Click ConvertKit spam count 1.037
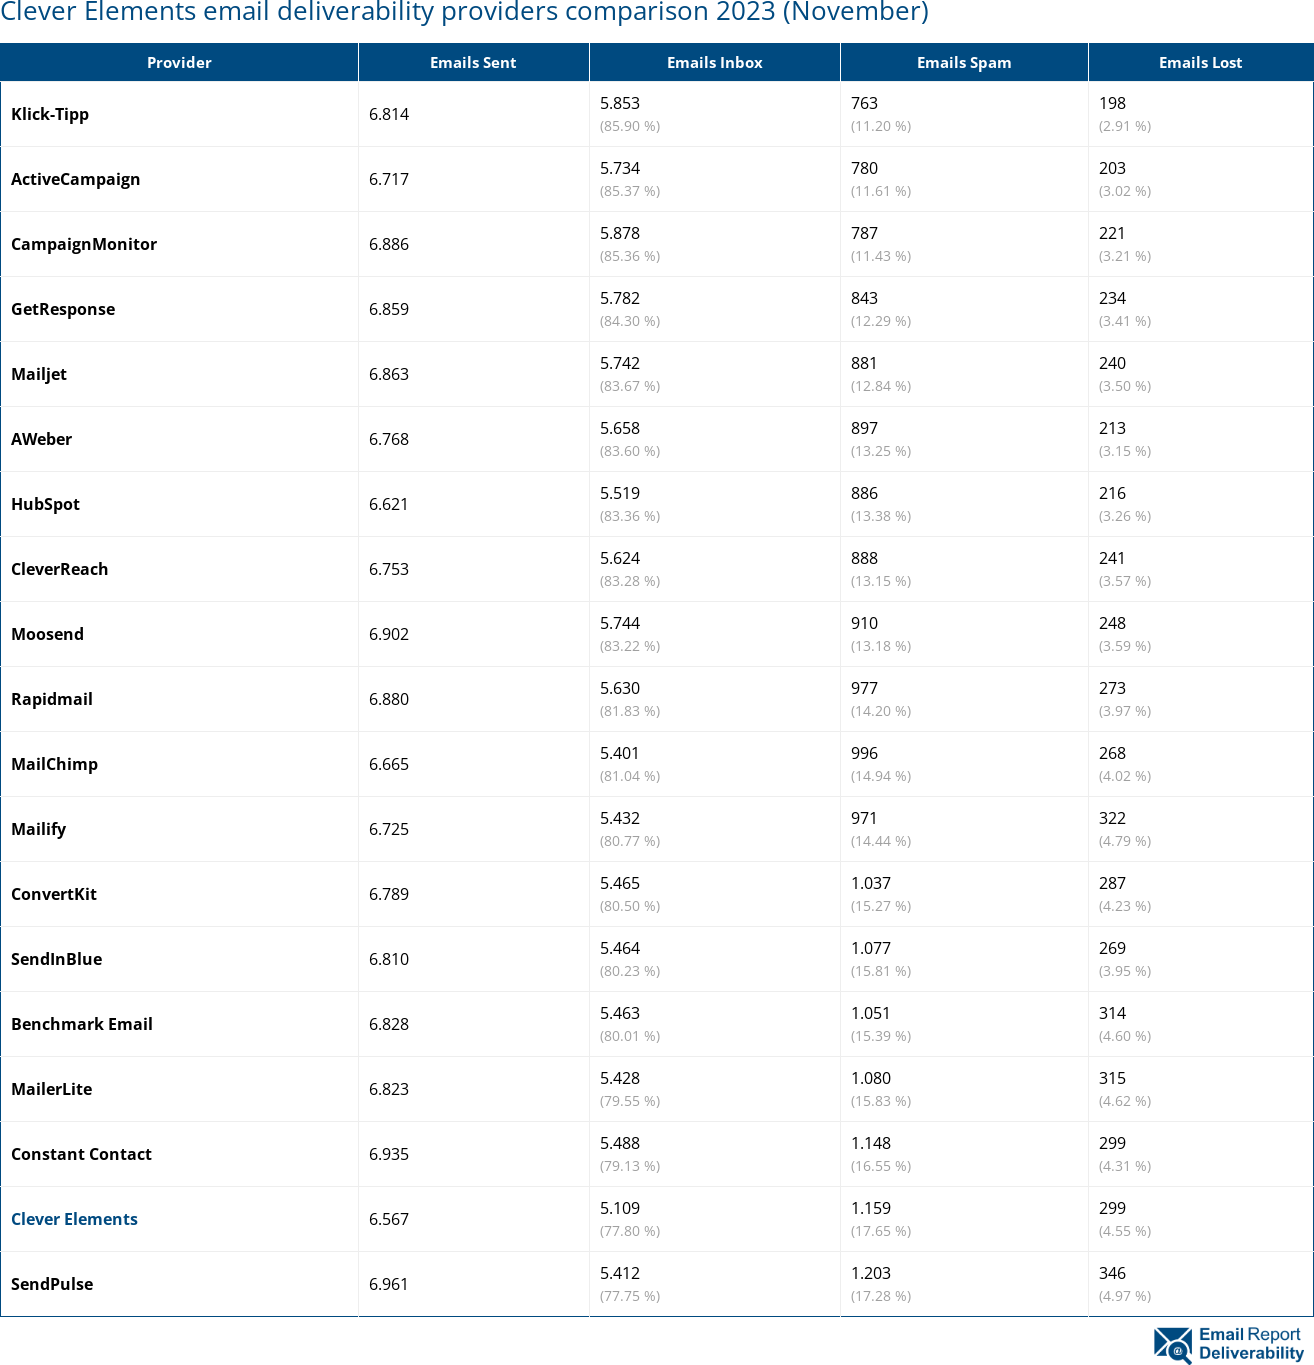 click(871, 883)
